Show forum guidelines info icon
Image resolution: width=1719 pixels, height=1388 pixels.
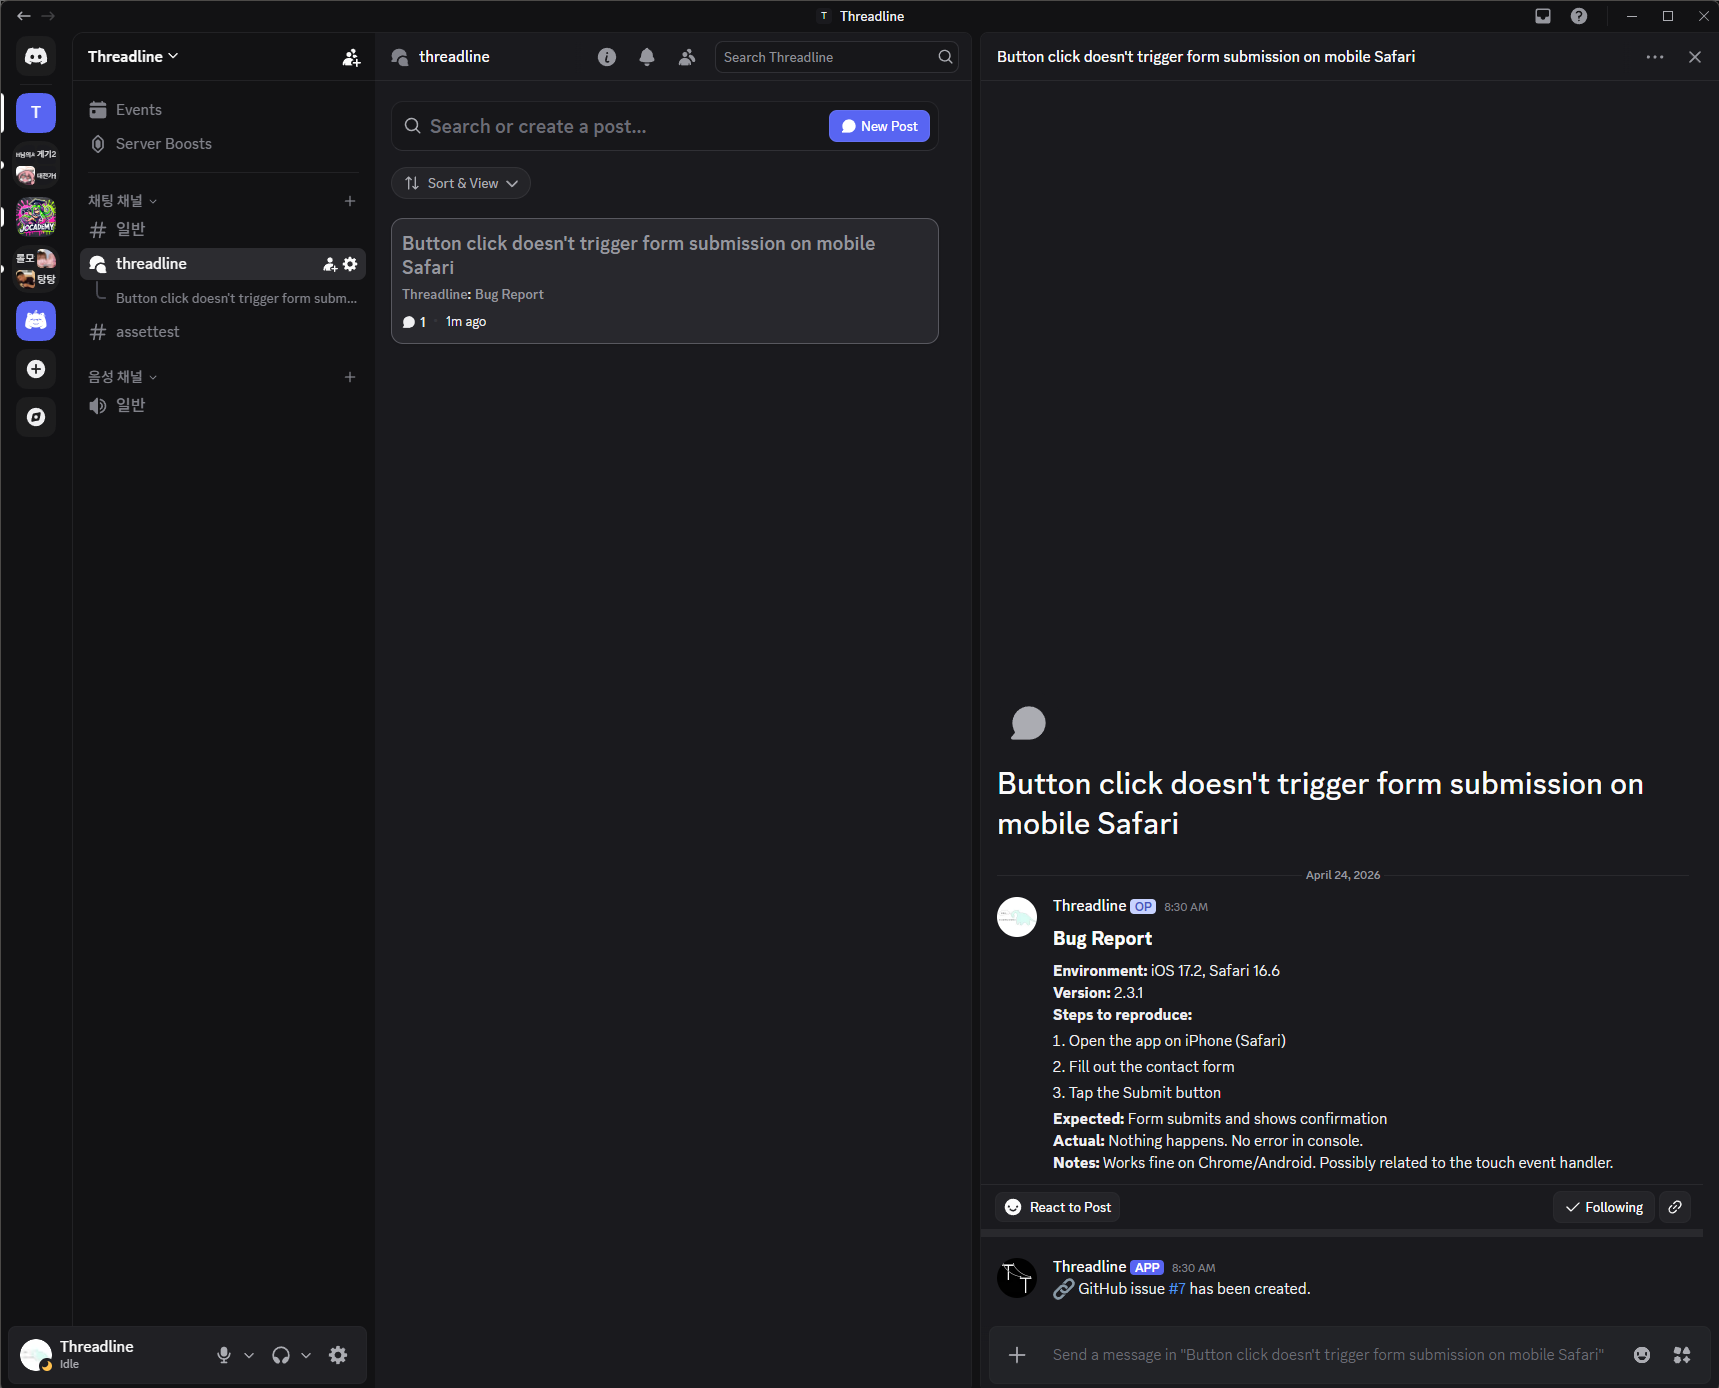[607, 57]
